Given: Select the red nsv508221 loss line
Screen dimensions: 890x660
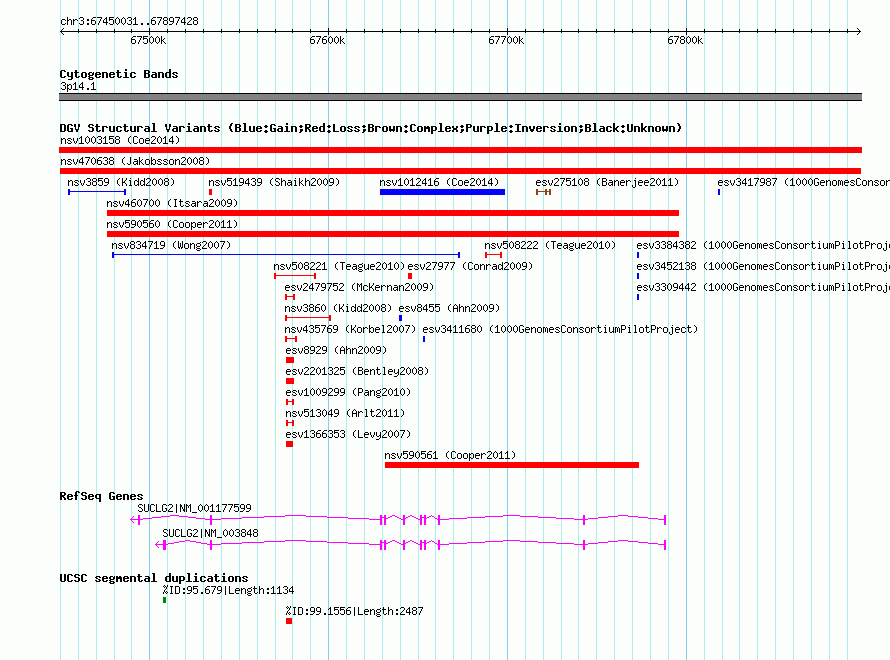Looking at the screenshot, I should (295, 276).
